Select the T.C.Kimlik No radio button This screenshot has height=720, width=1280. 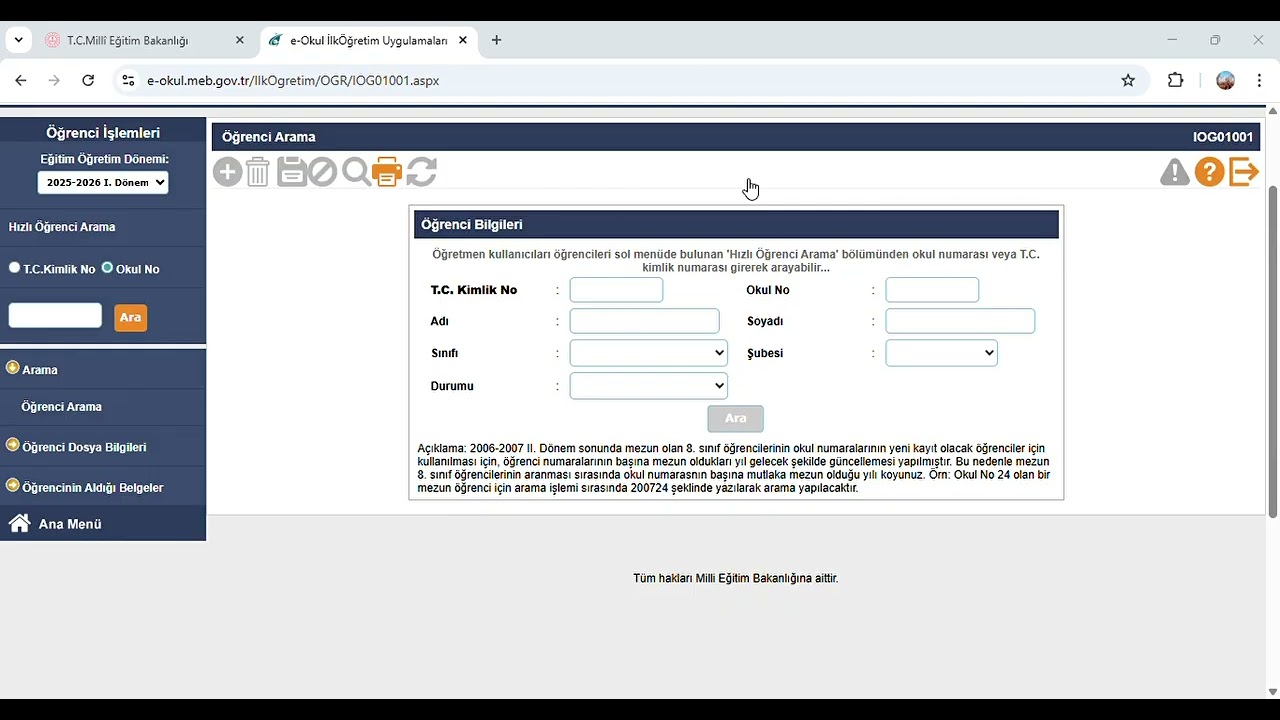14,268
